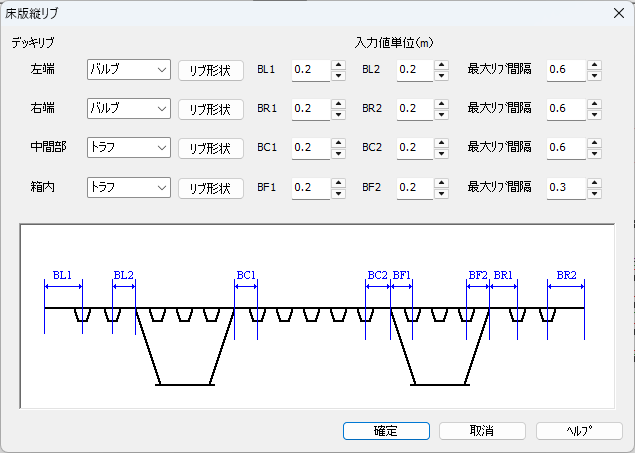Click the BL1 value field
This screenshot has height=453, width=635.
pyautogui.click(x=311, y=70)
